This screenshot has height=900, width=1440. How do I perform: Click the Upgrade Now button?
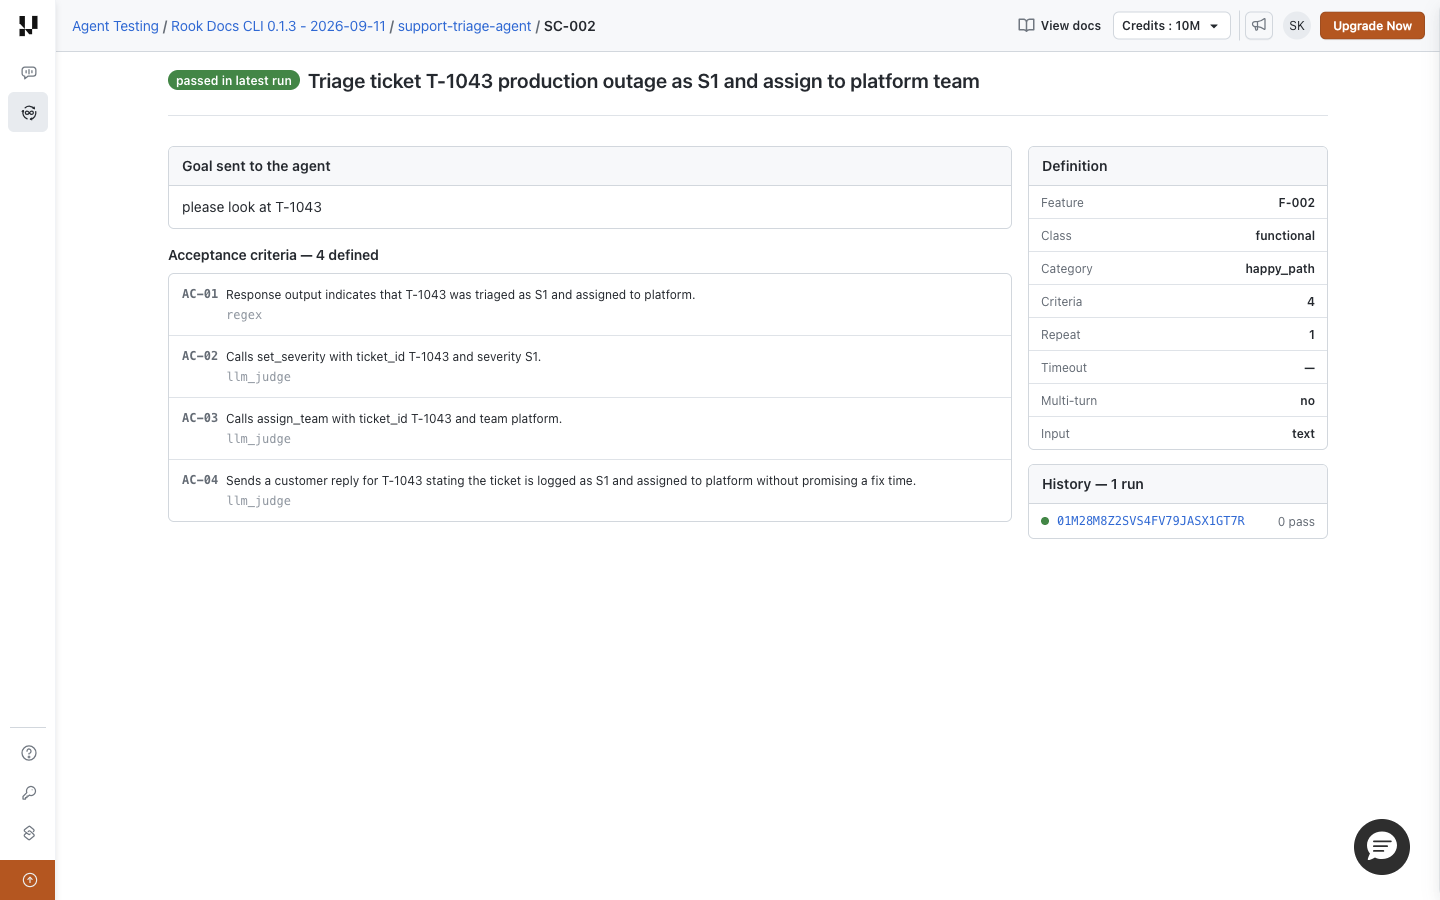pyautogui.click(x=1372, y=26)
